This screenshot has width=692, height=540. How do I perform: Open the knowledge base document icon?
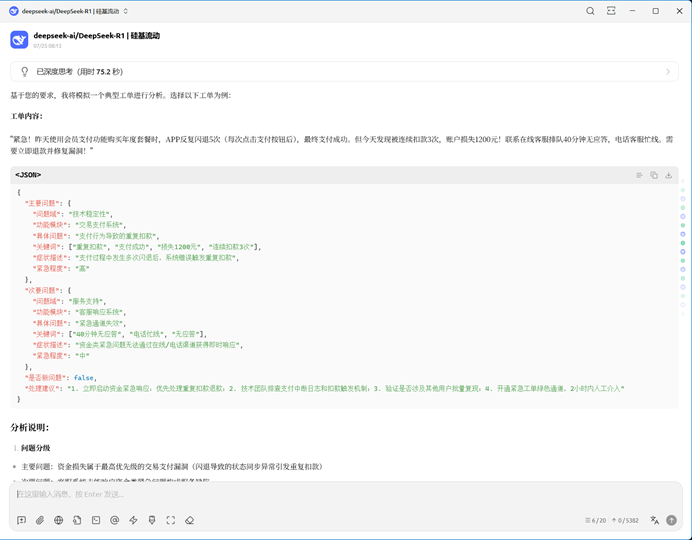tap(77, 520)
